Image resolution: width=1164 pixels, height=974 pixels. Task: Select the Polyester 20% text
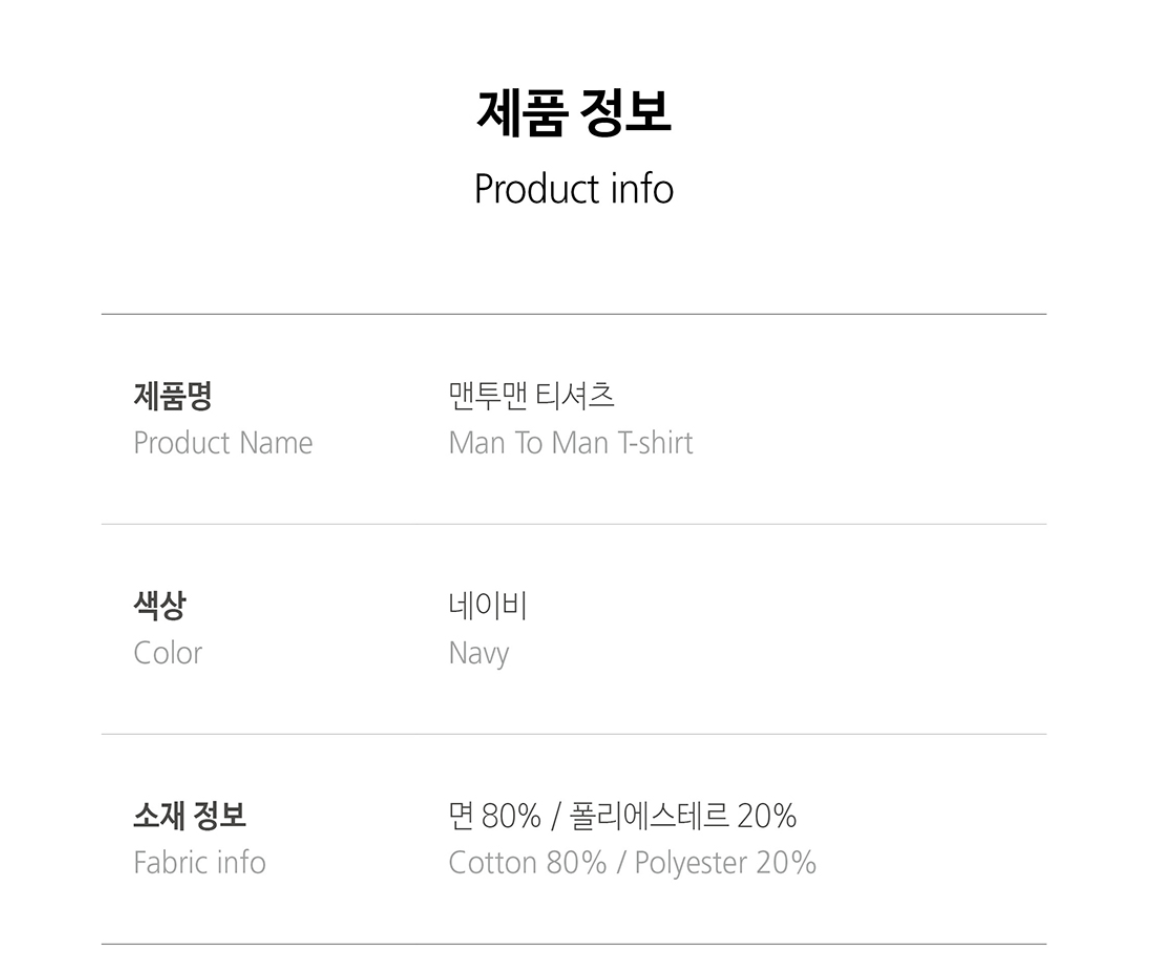tap(725, 862)
